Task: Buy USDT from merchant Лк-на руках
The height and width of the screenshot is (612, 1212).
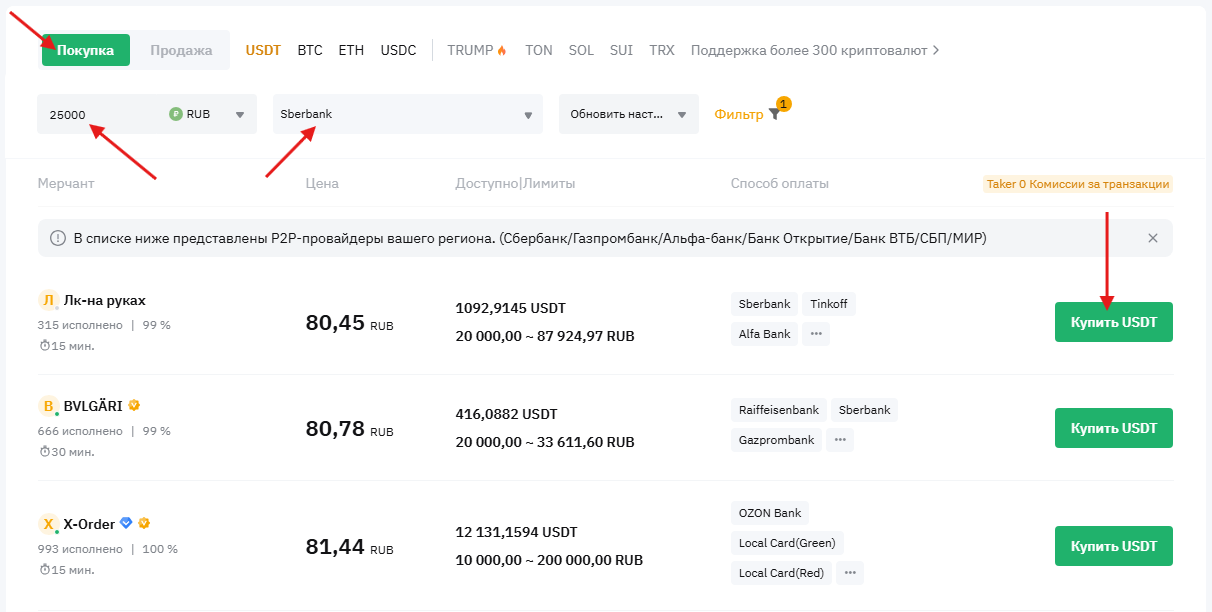Action: [1113, 322]
